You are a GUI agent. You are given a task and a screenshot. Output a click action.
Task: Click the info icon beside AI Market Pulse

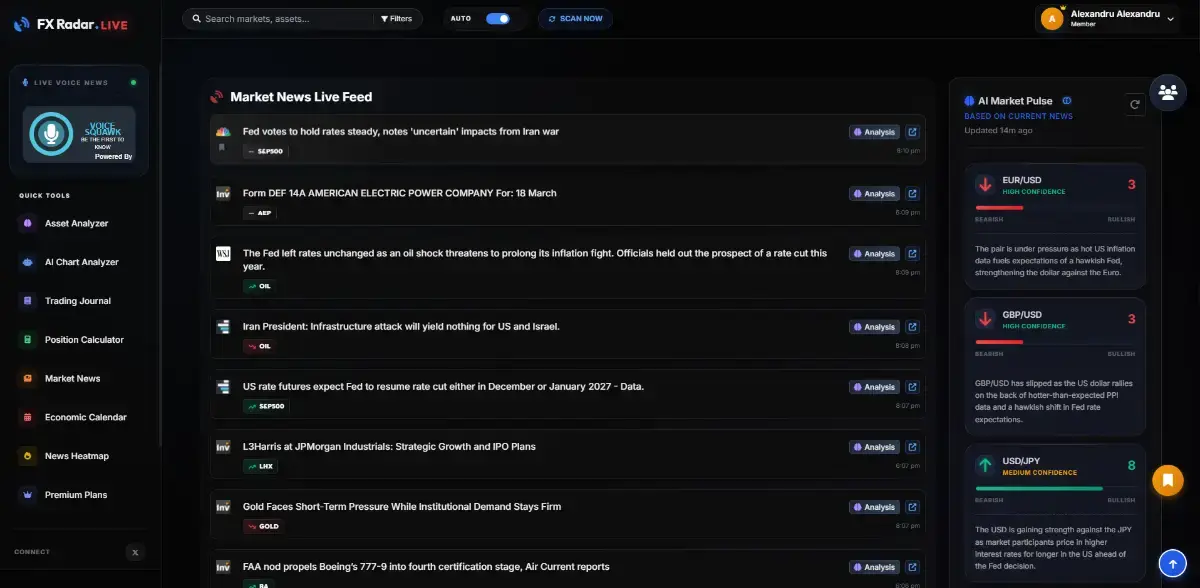[1067, 101]
